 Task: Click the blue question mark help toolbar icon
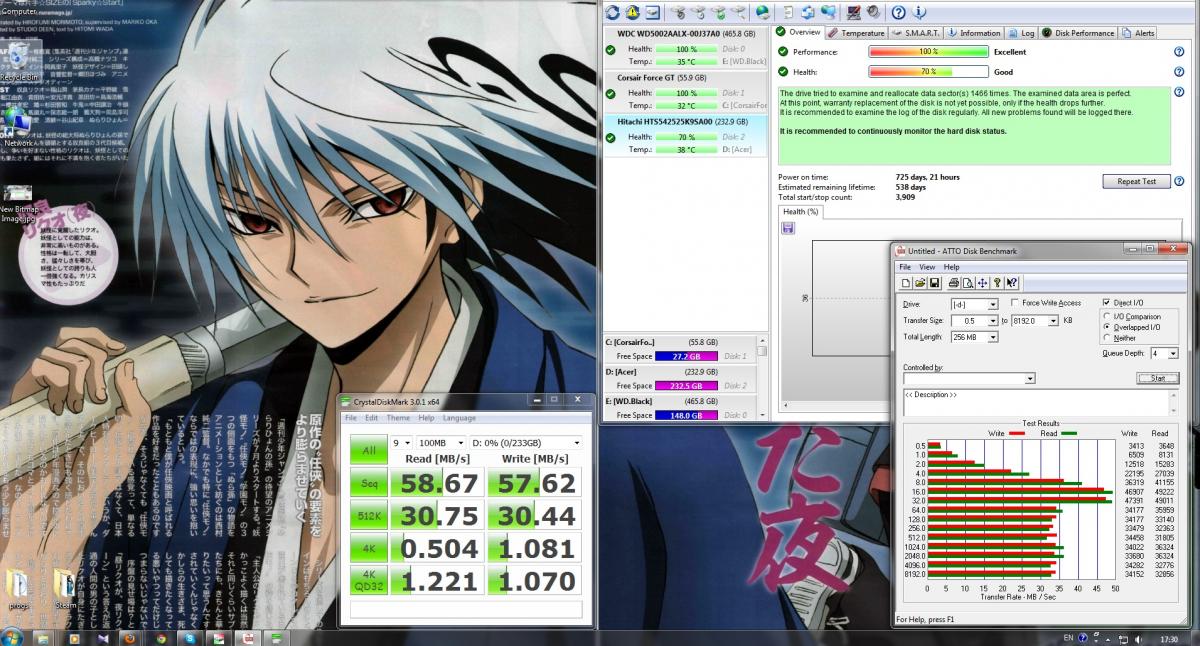(898, 12)
